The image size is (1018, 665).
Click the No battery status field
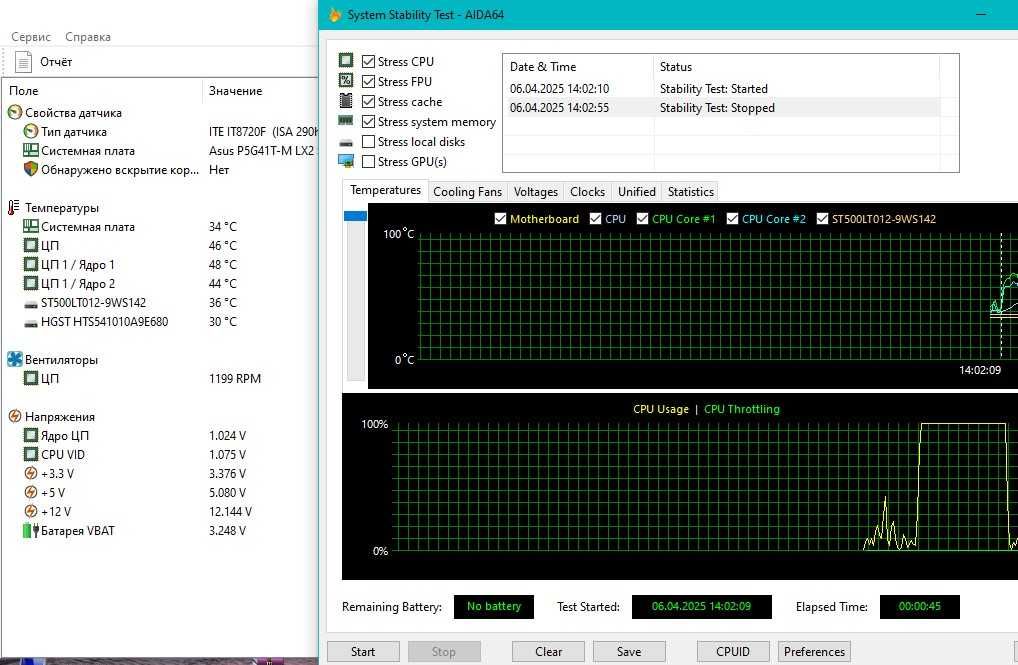click(x=493, y=607)
